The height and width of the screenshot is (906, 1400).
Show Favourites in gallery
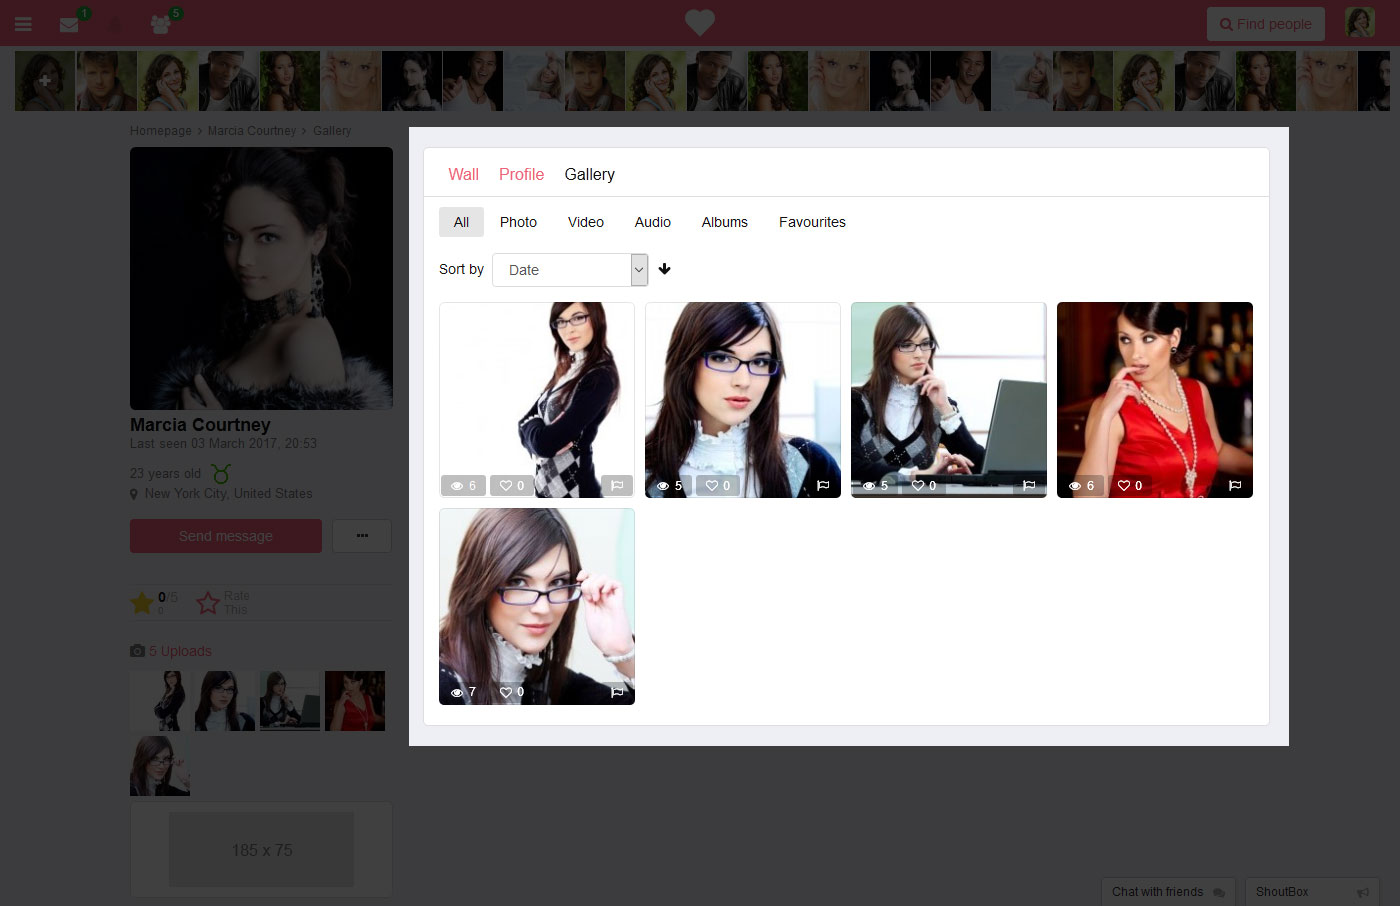coord(812,222)
